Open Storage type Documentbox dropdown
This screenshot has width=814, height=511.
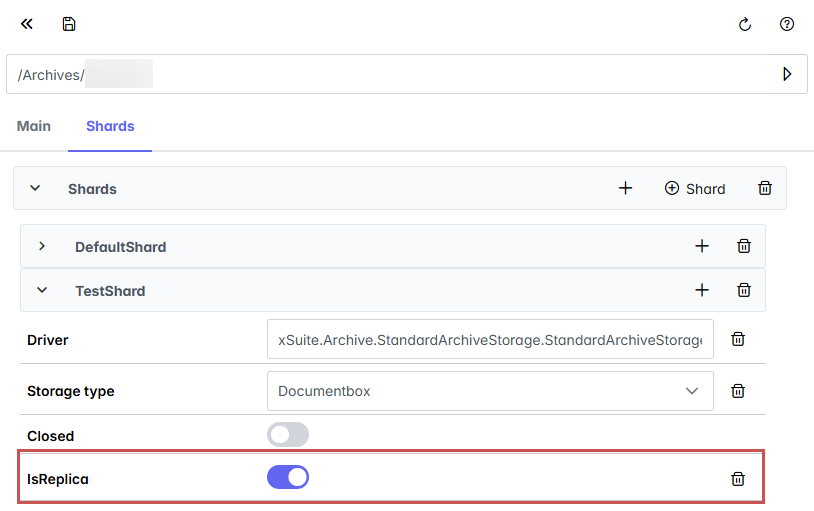click(x=490, y=391)
